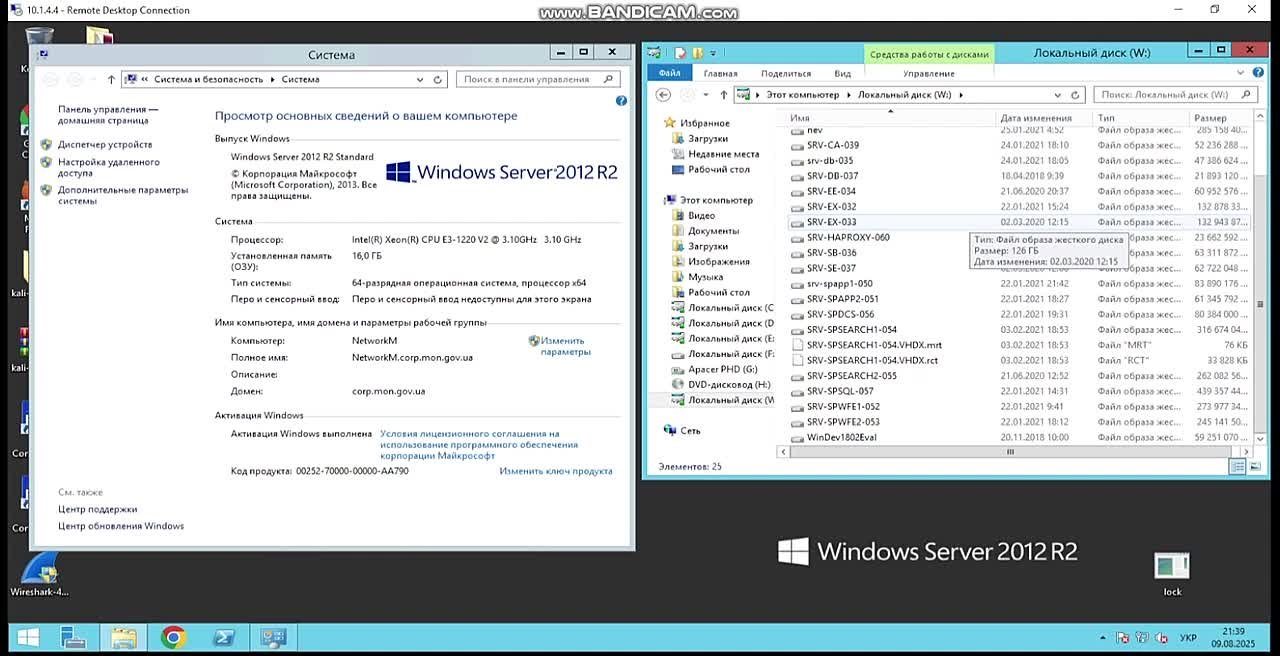This screenshot has width=1280, height=656.
Task: Select the SRV-HAPROXY-060 file
Action: click(x=847, y=237)
